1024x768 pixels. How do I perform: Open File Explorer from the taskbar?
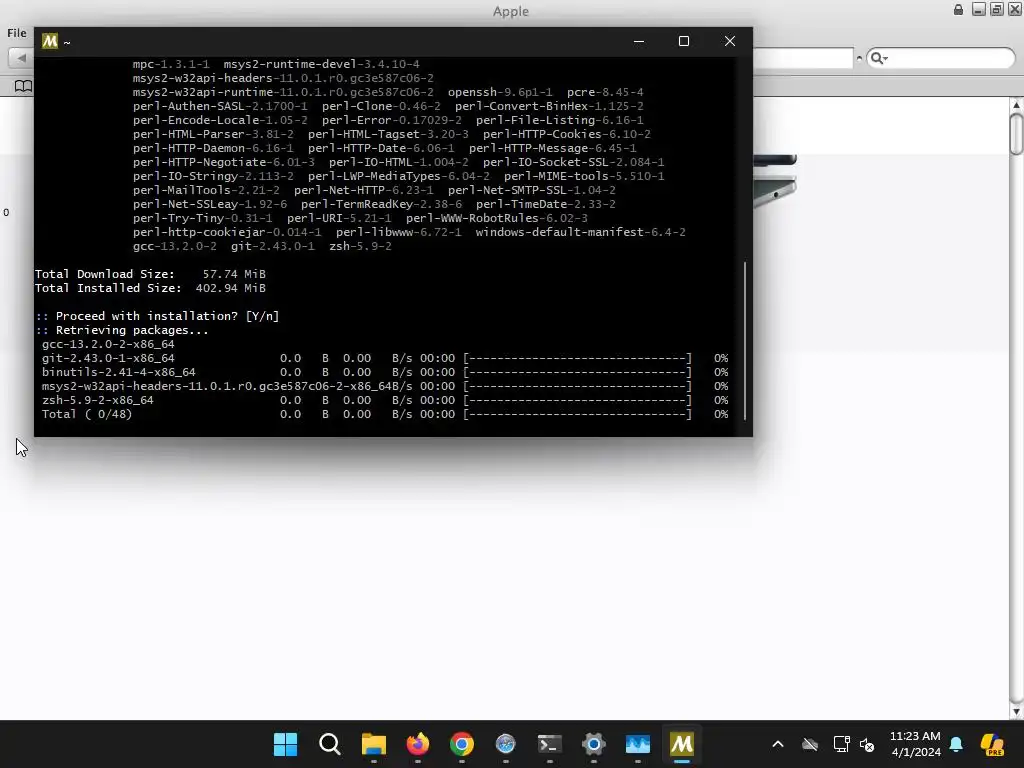pyautogui.click(x=374, y=744)
